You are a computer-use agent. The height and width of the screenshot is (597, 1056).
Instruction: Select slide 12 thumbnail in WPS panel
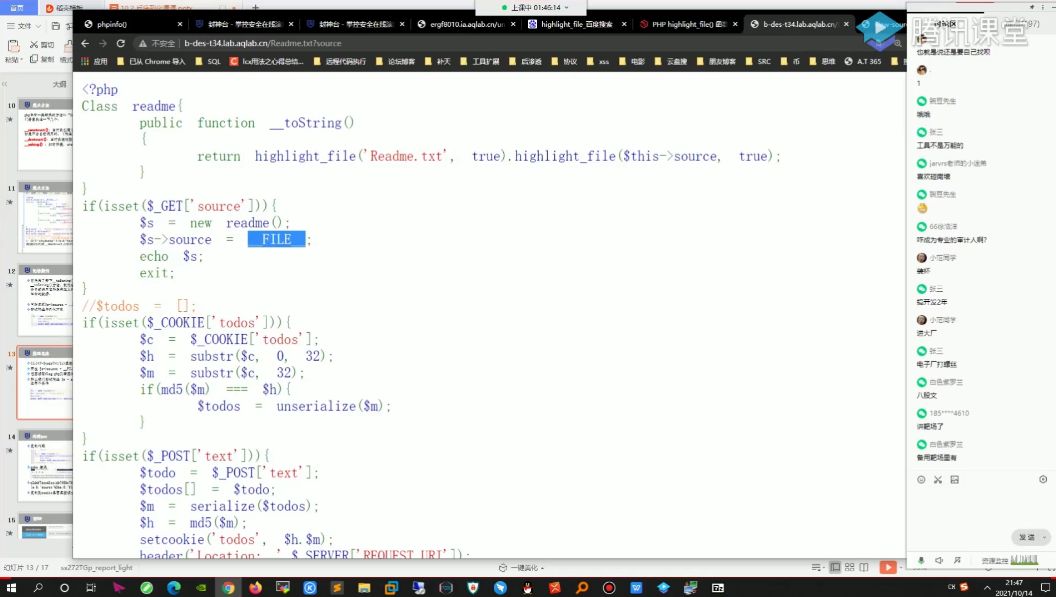click(x=46, y=300)
